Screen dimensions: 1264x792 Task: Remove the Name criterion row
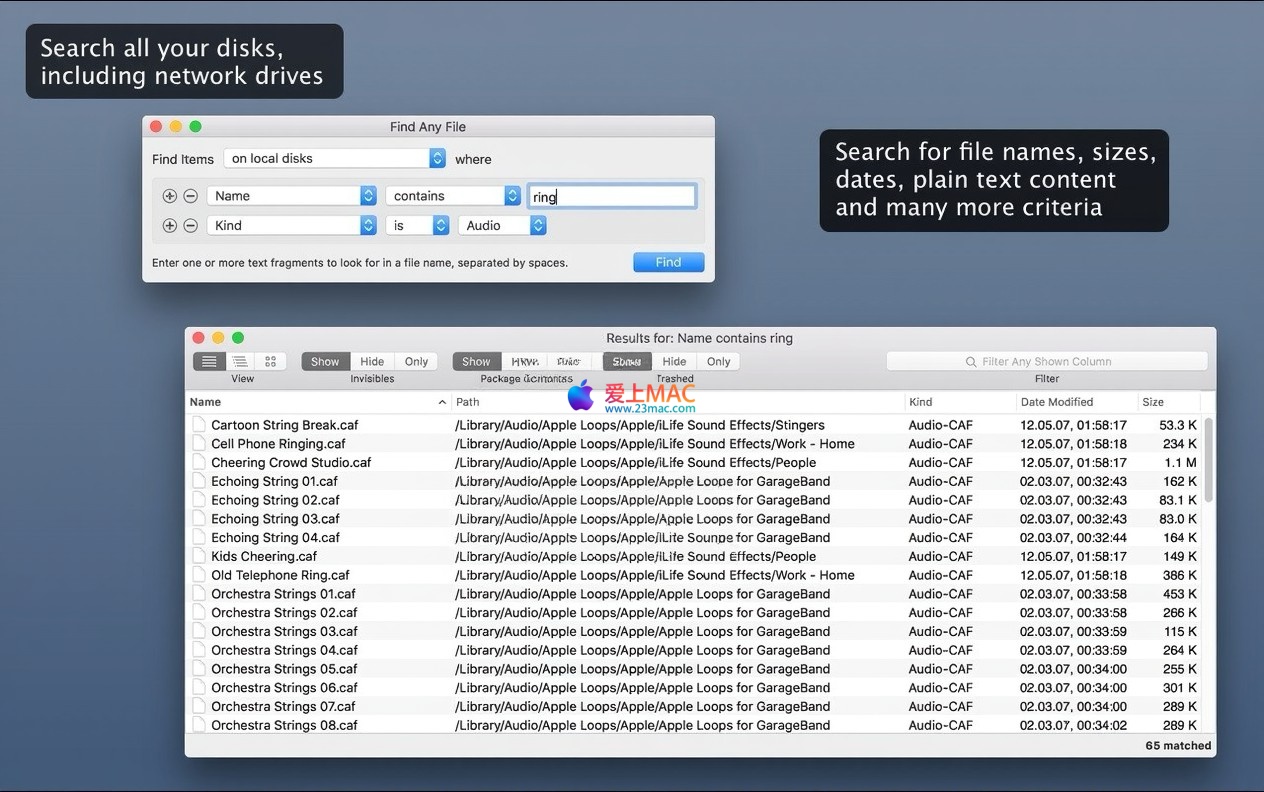pyautogui.click(x=190, y=196)
